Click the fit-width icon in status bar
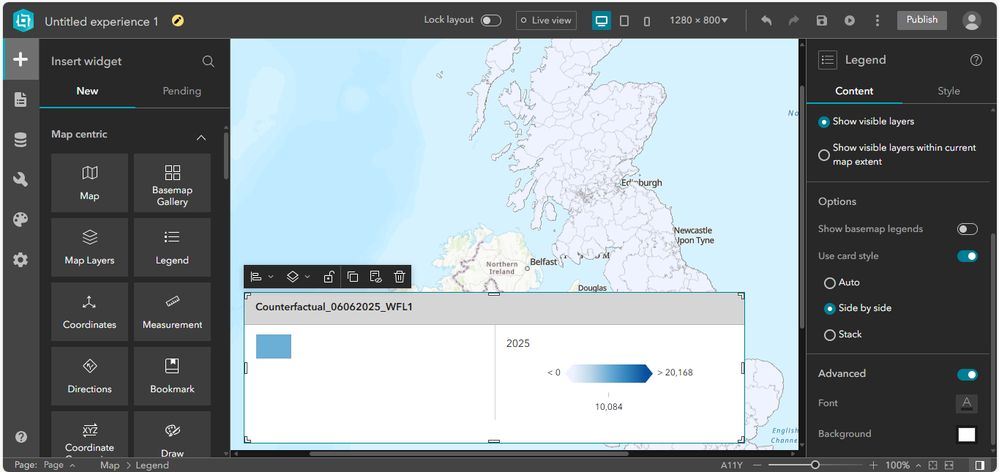The image size is (999, 472). 949,465
